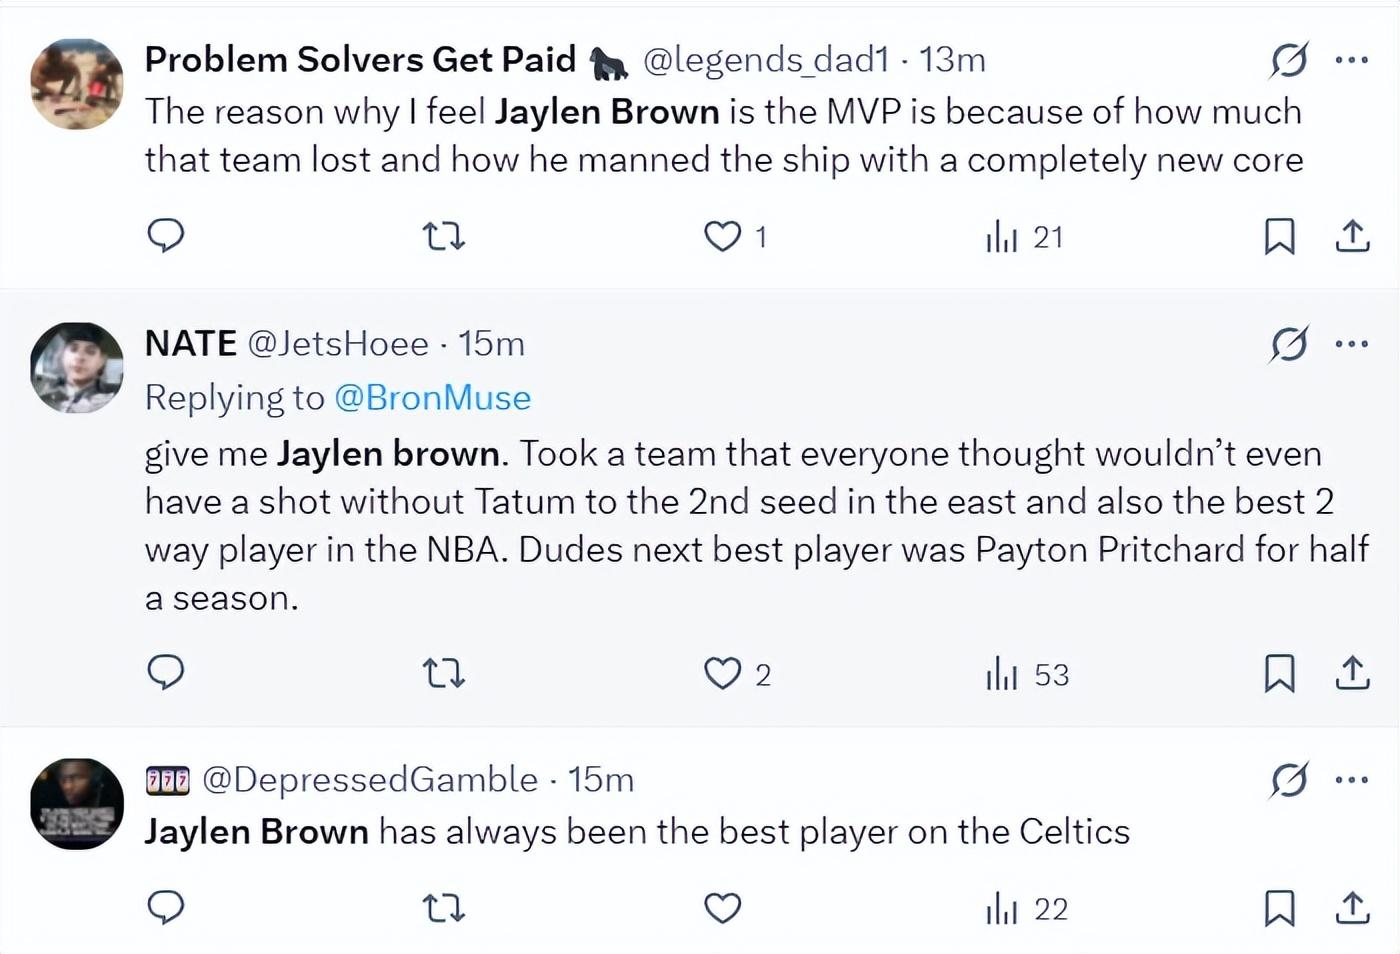Go to @JetsHoee profile handle
The height and width of the screenshot is (954, 1400).
[337, 344]
